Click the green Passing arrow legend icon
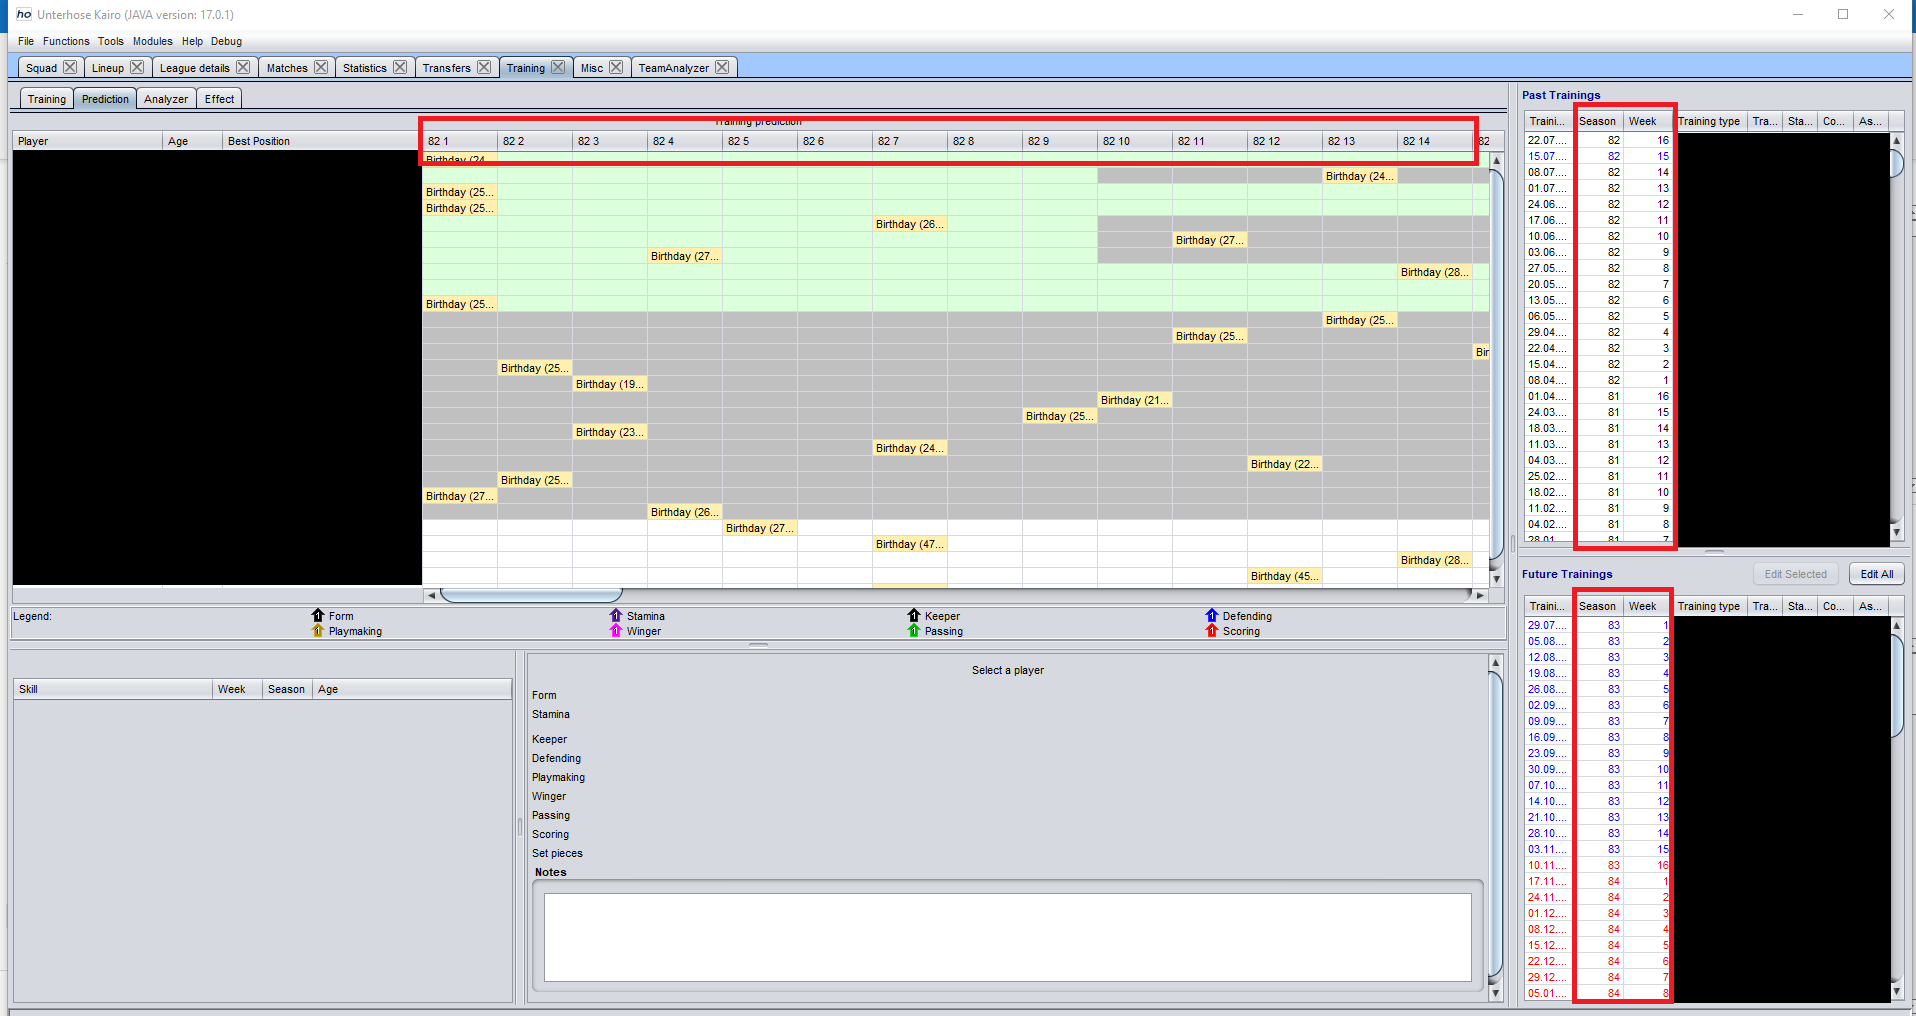 point(914,630)
